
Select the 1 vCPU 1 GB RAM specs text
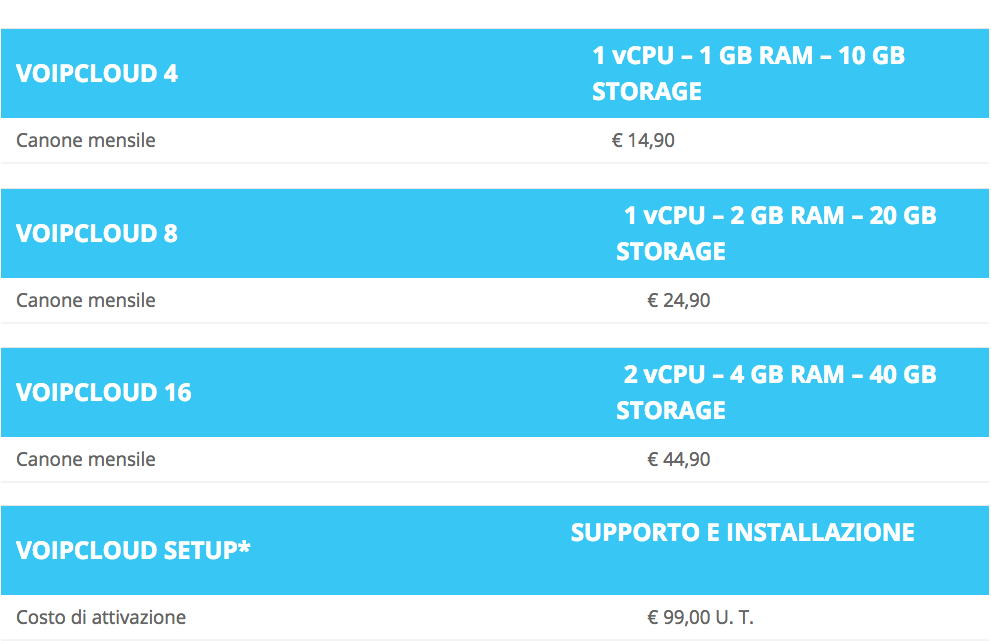pyautogui.click(x=748, y=56)
